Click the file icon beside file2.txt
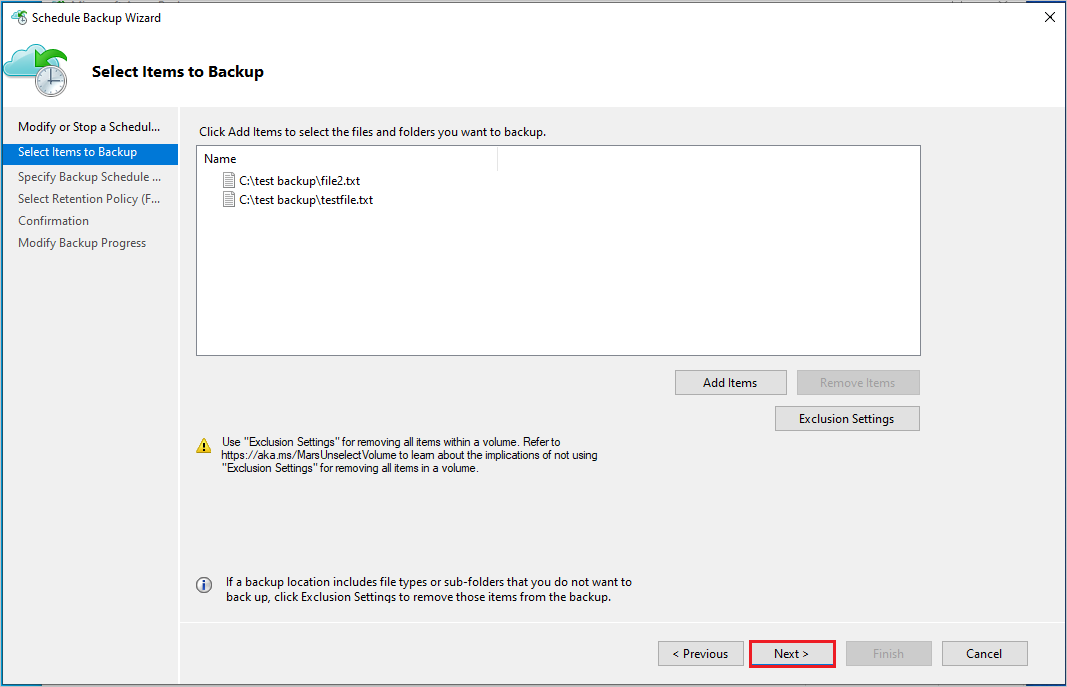1067x687 pixels. tap(228, 180)
